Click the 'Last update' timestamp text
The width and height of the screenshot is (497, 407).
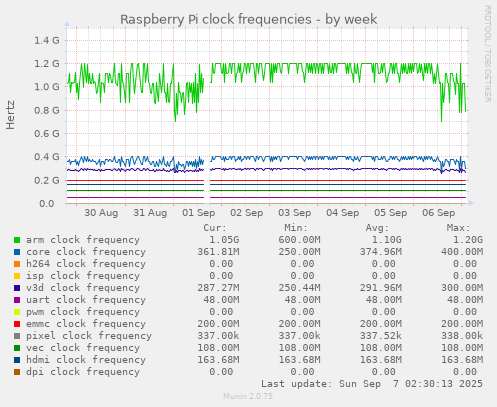372,384
